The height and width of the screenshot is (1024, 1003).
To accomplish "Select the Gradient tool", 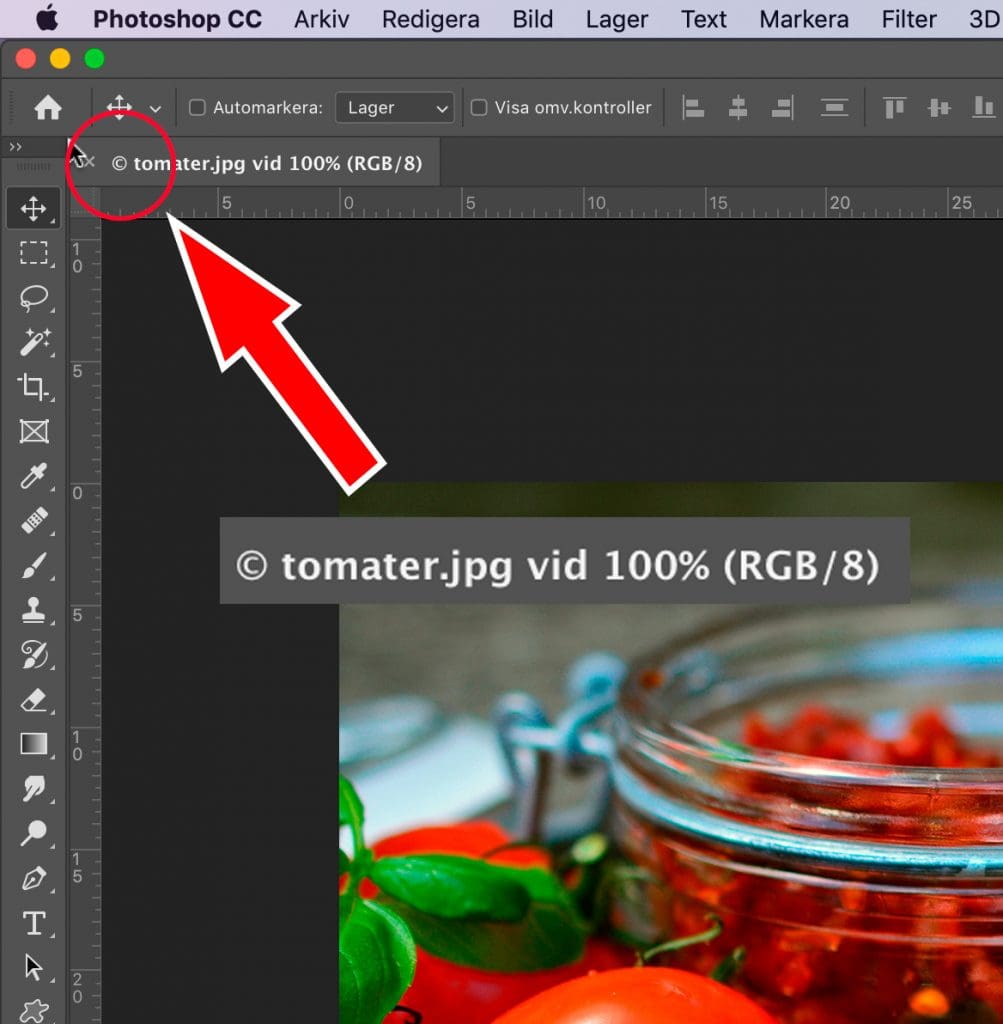I will (33, 744).
